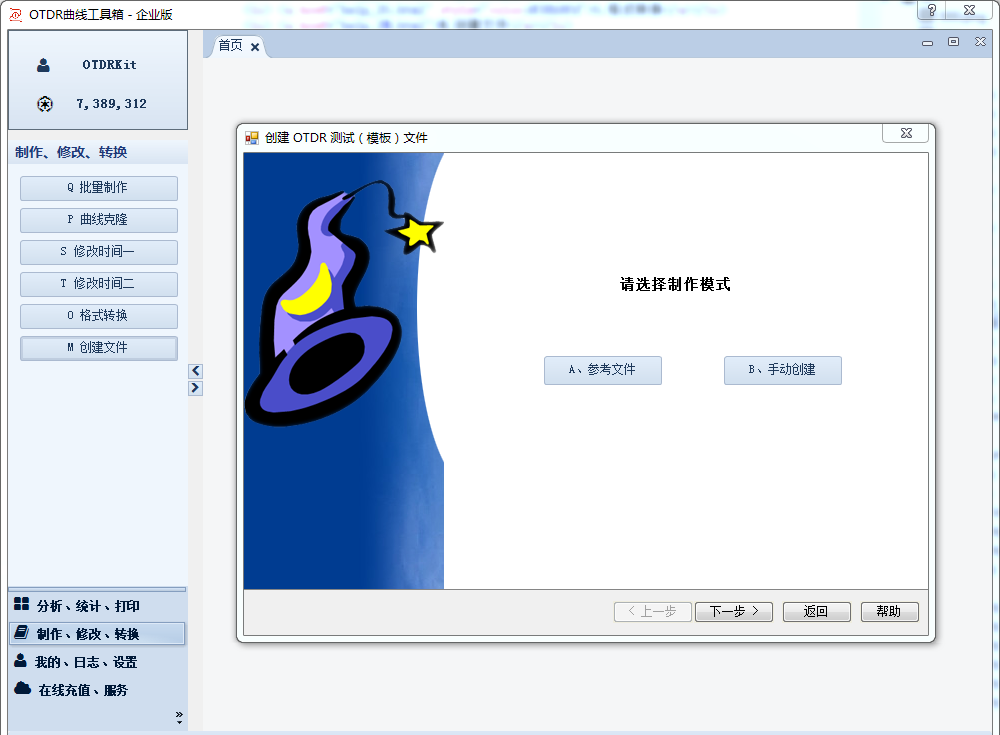Choose the A、参考文件 creation mode
The width and height of the screenshot is (1000, 735).
pyautogui.click(x=602, y=370)
